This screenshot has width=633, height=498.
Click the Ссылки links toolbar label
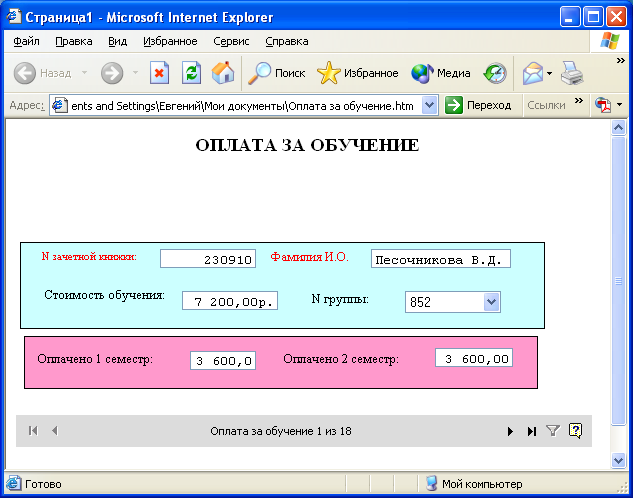coord(546,105)
